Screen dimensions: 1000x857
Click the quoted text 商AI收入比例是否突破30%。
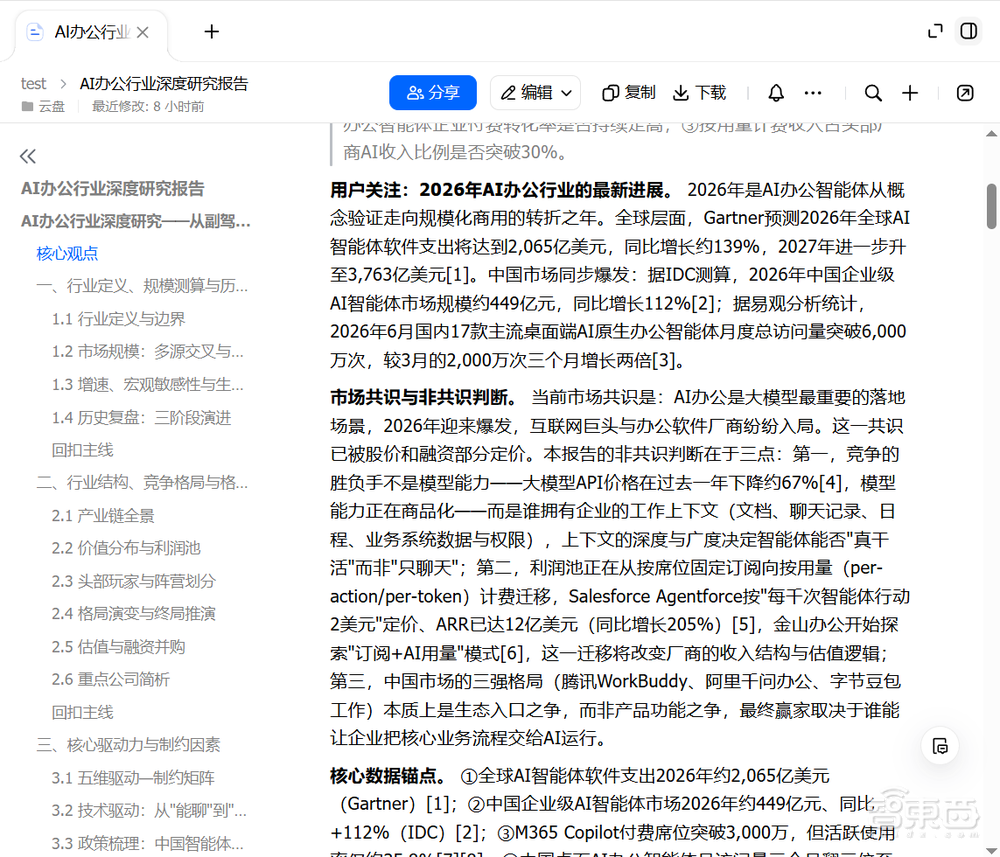[x=454, y=152]
